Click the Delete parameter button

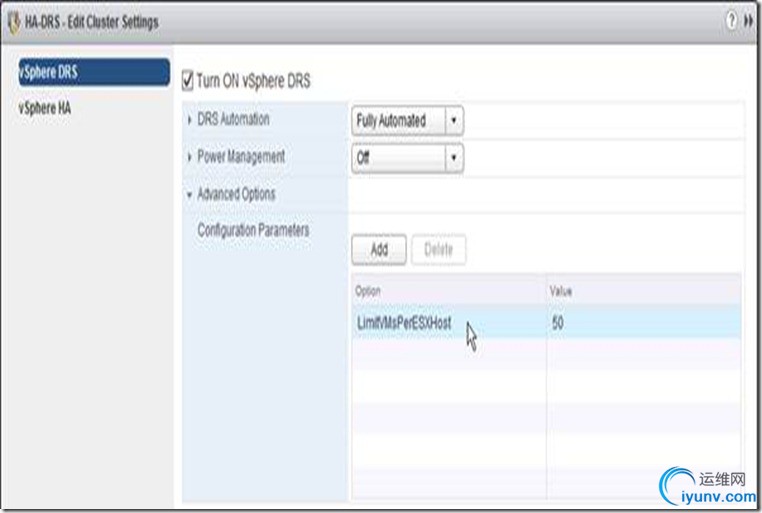pyautogui.click(x=438, y=250)
